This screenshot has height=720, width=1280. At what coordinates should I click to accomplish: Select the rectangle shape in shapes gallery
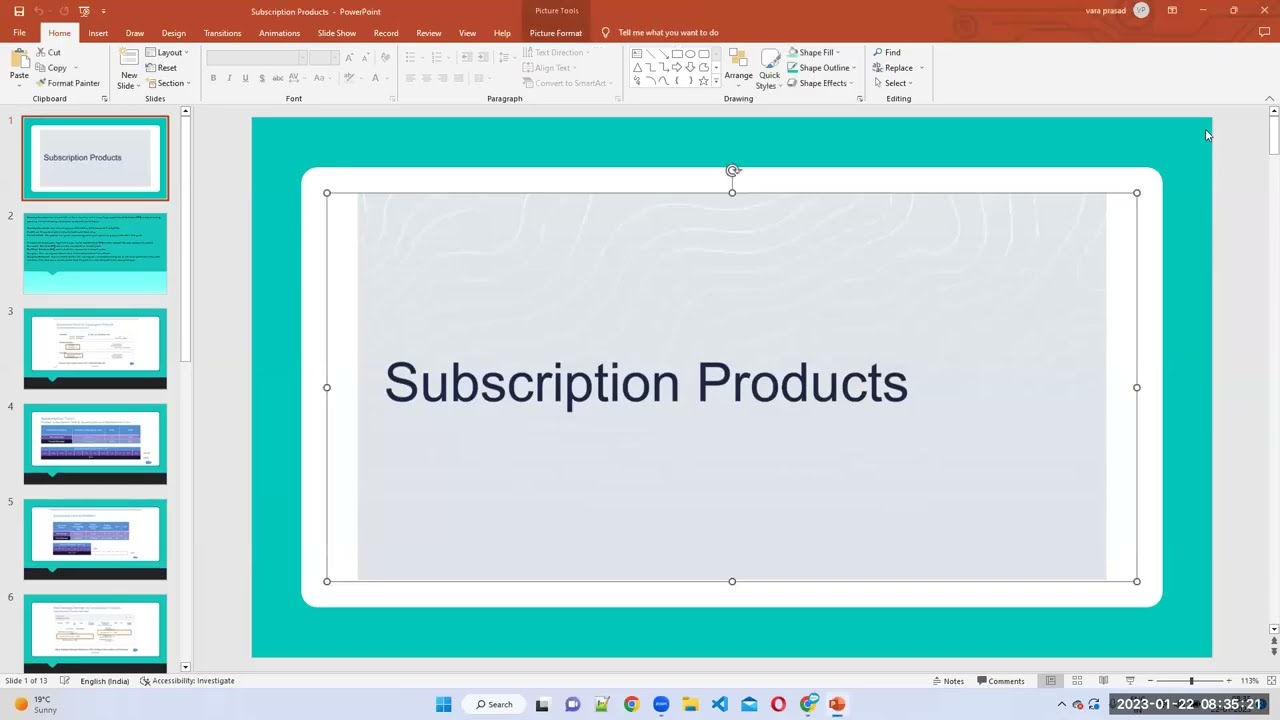pos(677,54)
